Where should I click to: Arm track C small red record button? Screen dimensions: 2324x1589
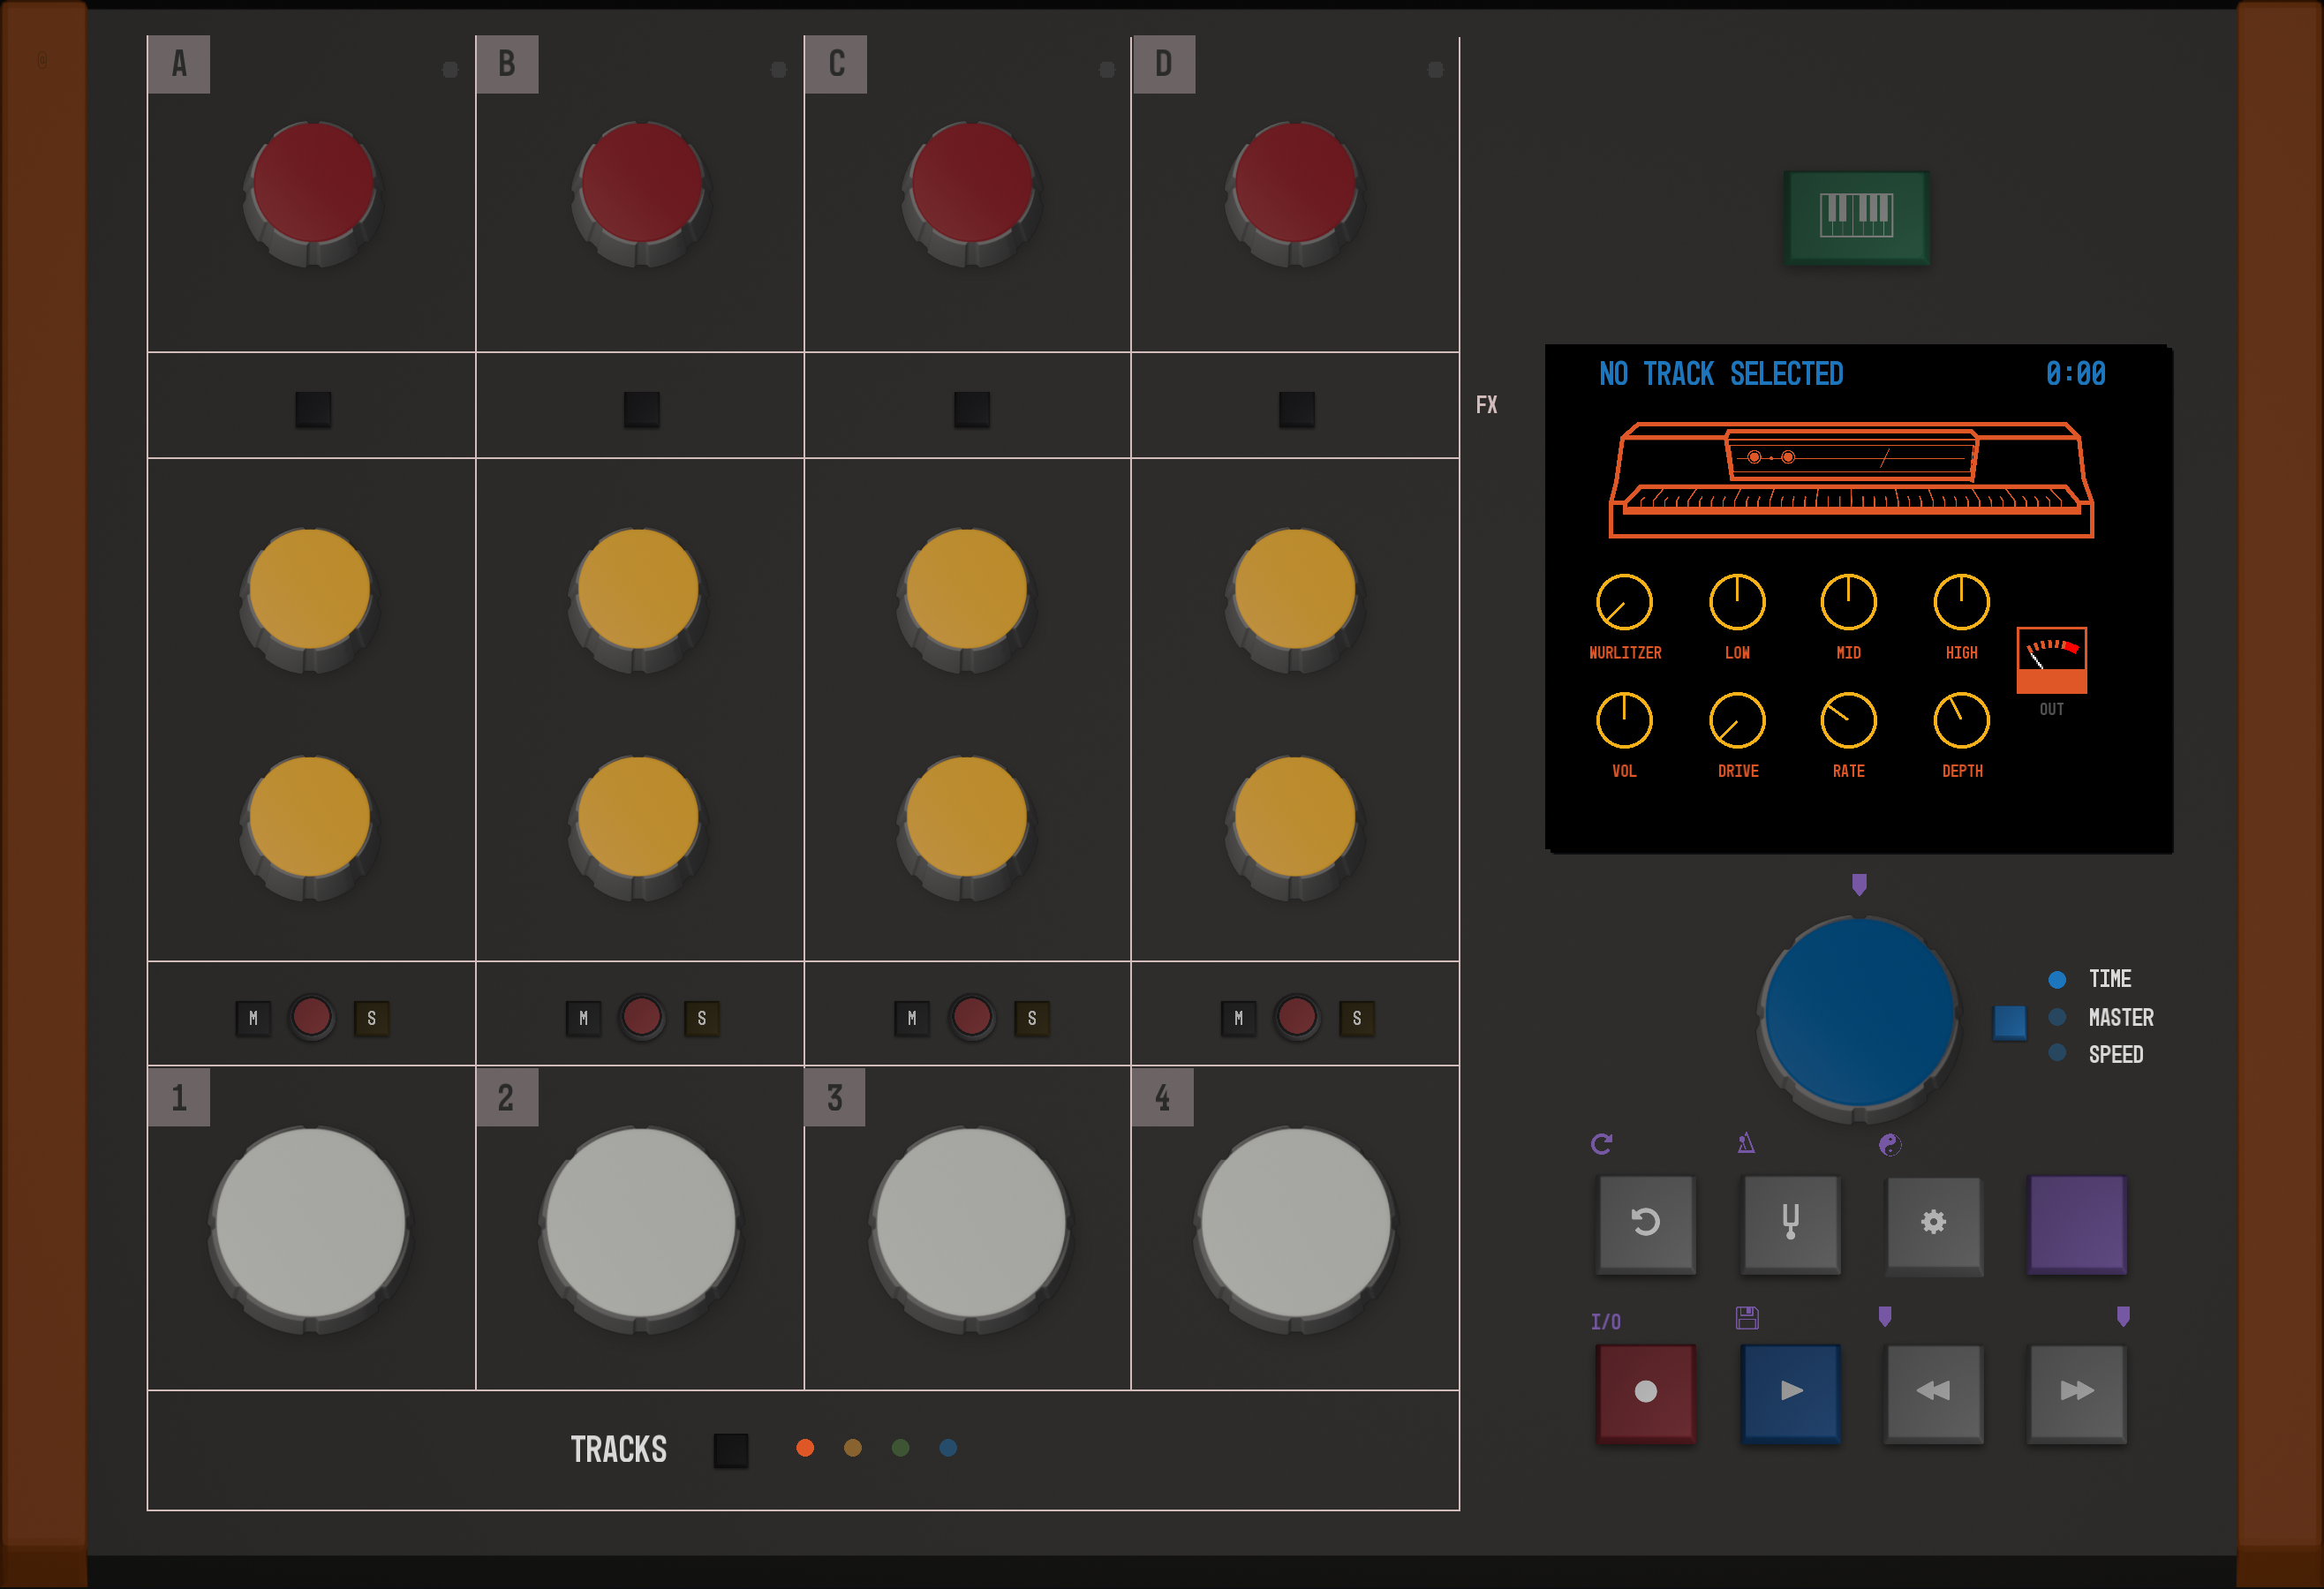click(x=971, y=1017)
